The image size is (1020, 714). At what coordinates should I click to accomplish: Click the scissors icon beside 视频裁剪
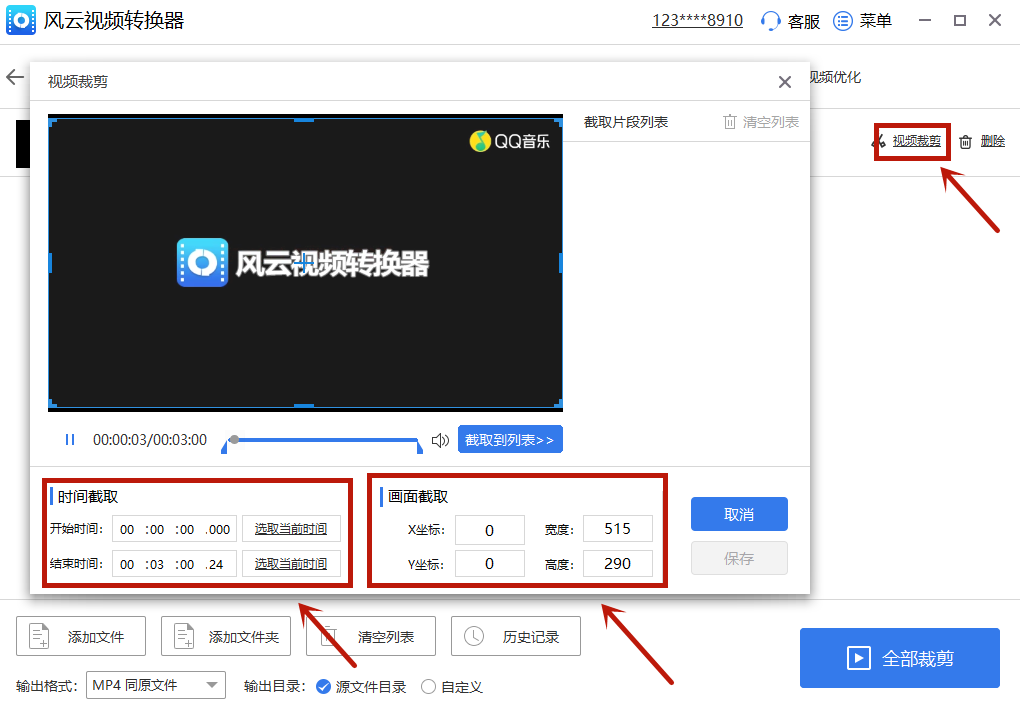point(879,141)
